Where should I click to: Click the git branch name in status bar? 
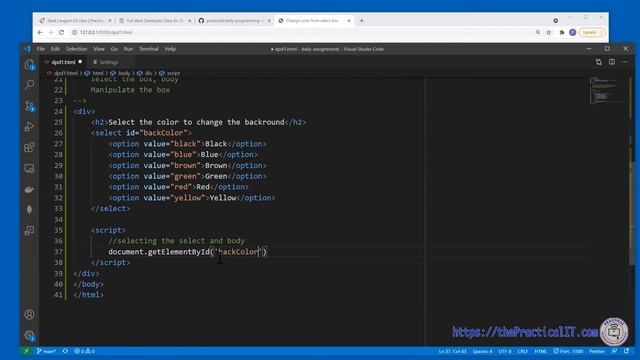(46, 351)
